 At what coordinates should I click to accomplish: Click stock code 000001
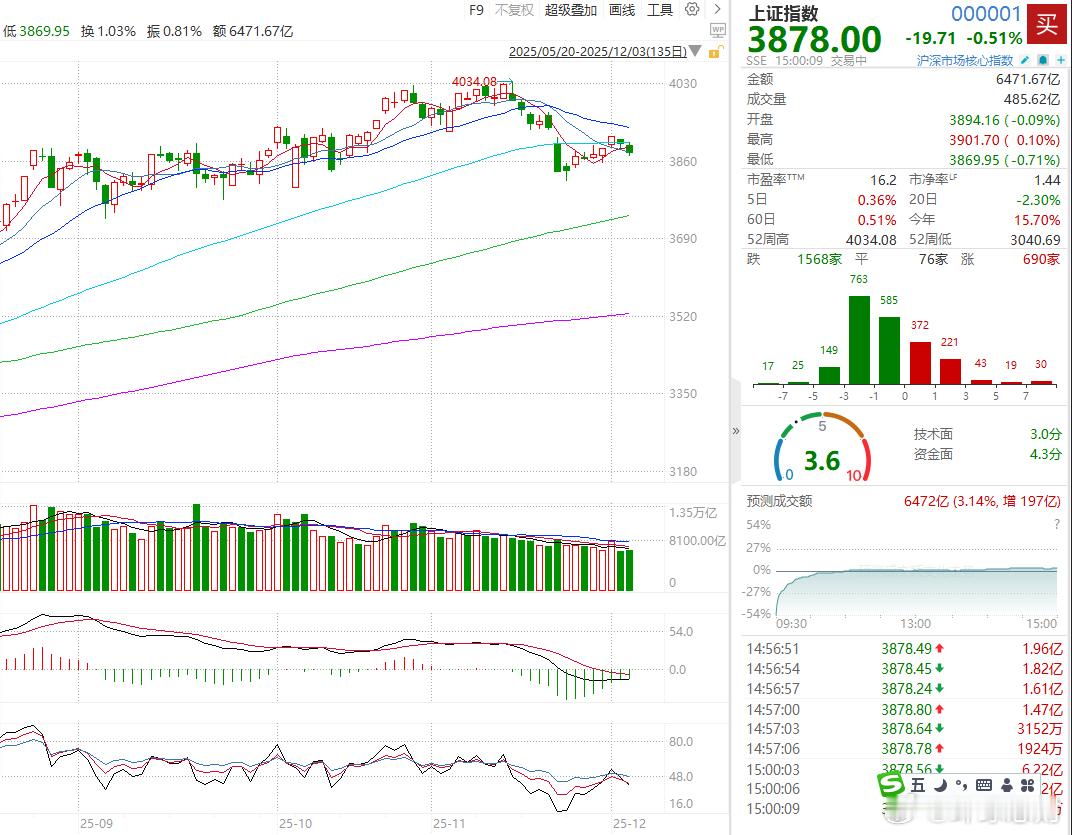[986, 14]
